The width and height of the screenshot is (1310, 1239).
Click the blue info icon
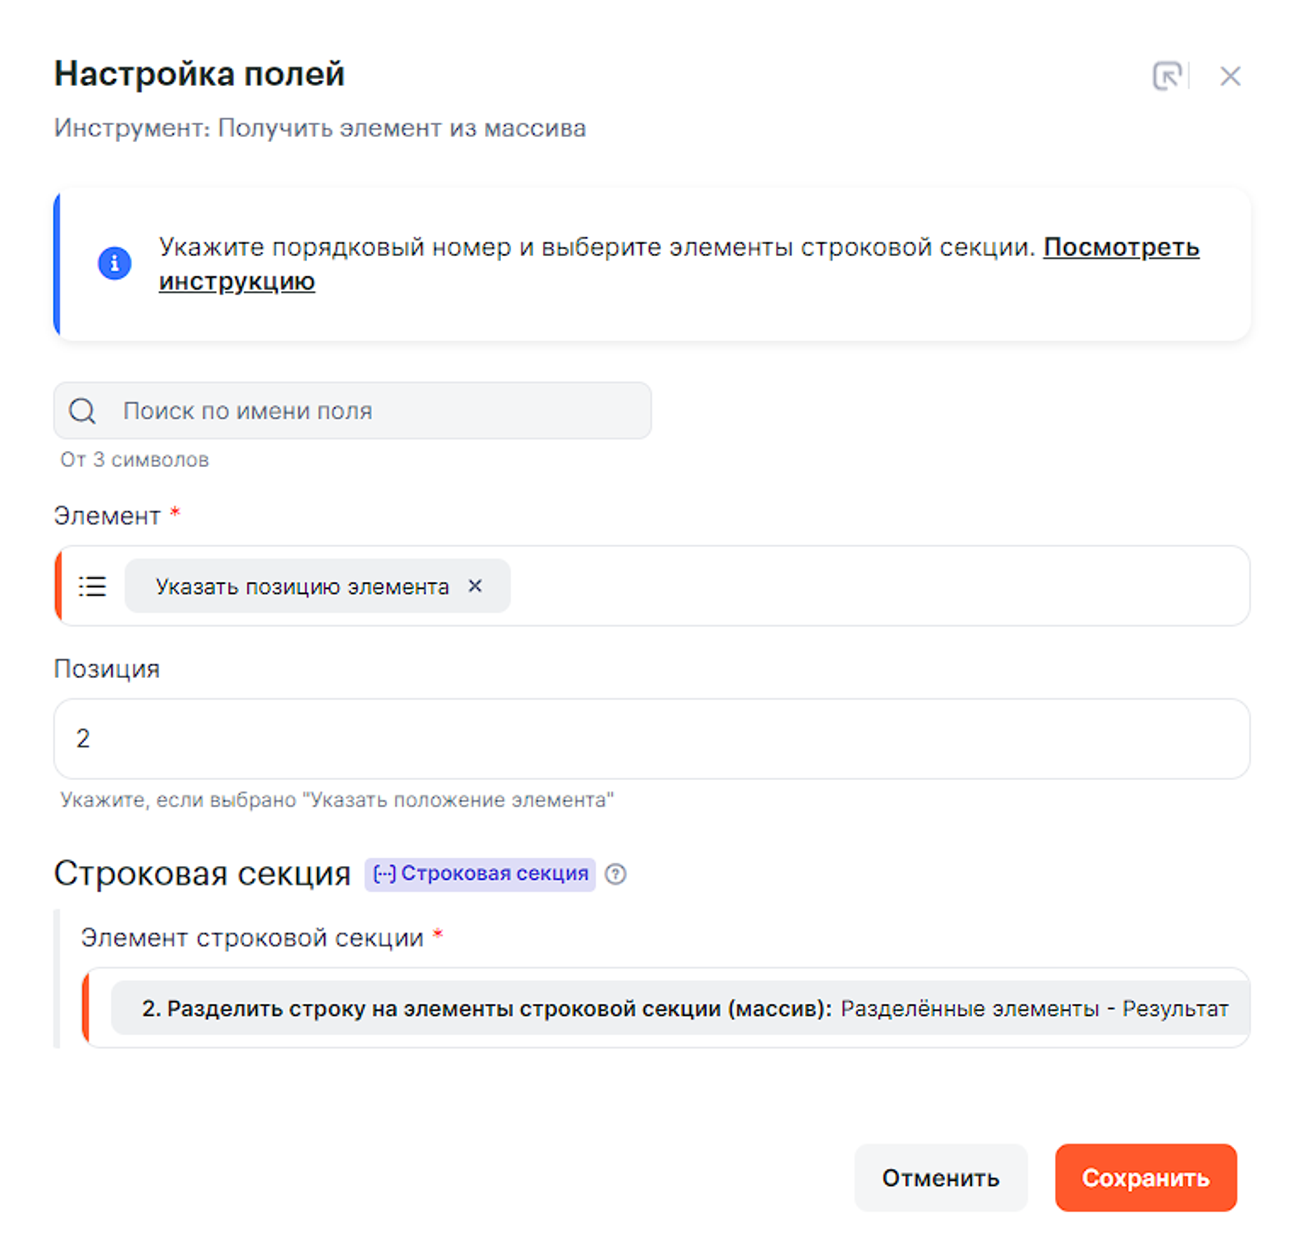[x=114, y=263]
